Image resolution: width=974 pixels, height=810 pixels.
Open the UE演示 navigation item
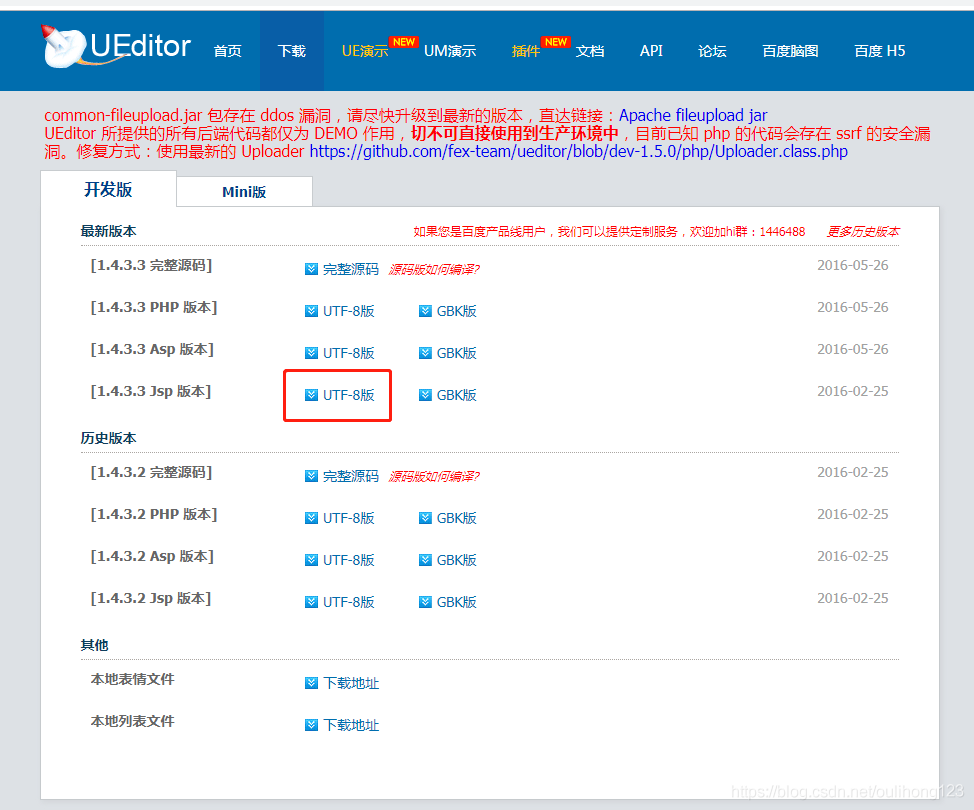coord(365,51)
